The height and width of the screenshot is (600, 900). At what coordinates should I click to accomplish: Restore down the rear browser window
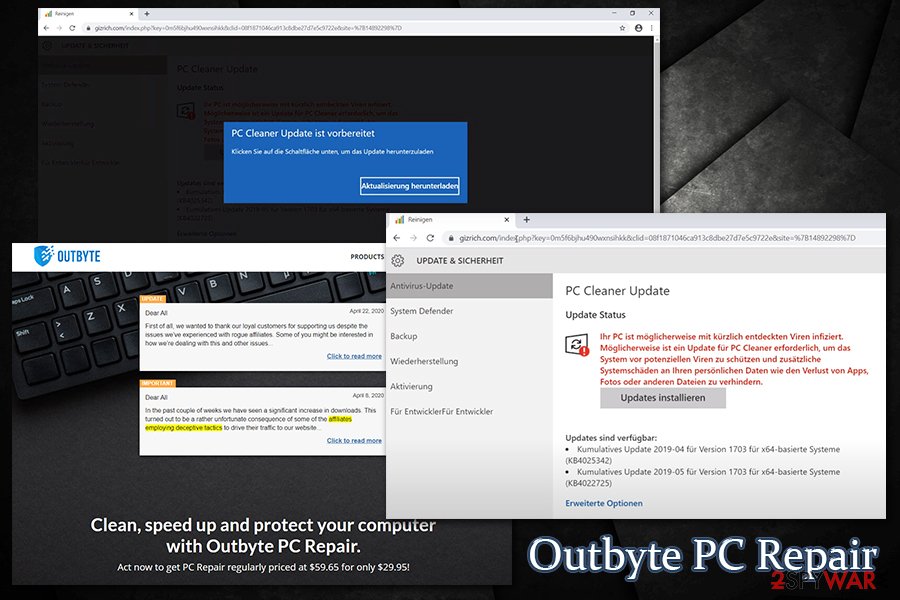coord(632,13)
